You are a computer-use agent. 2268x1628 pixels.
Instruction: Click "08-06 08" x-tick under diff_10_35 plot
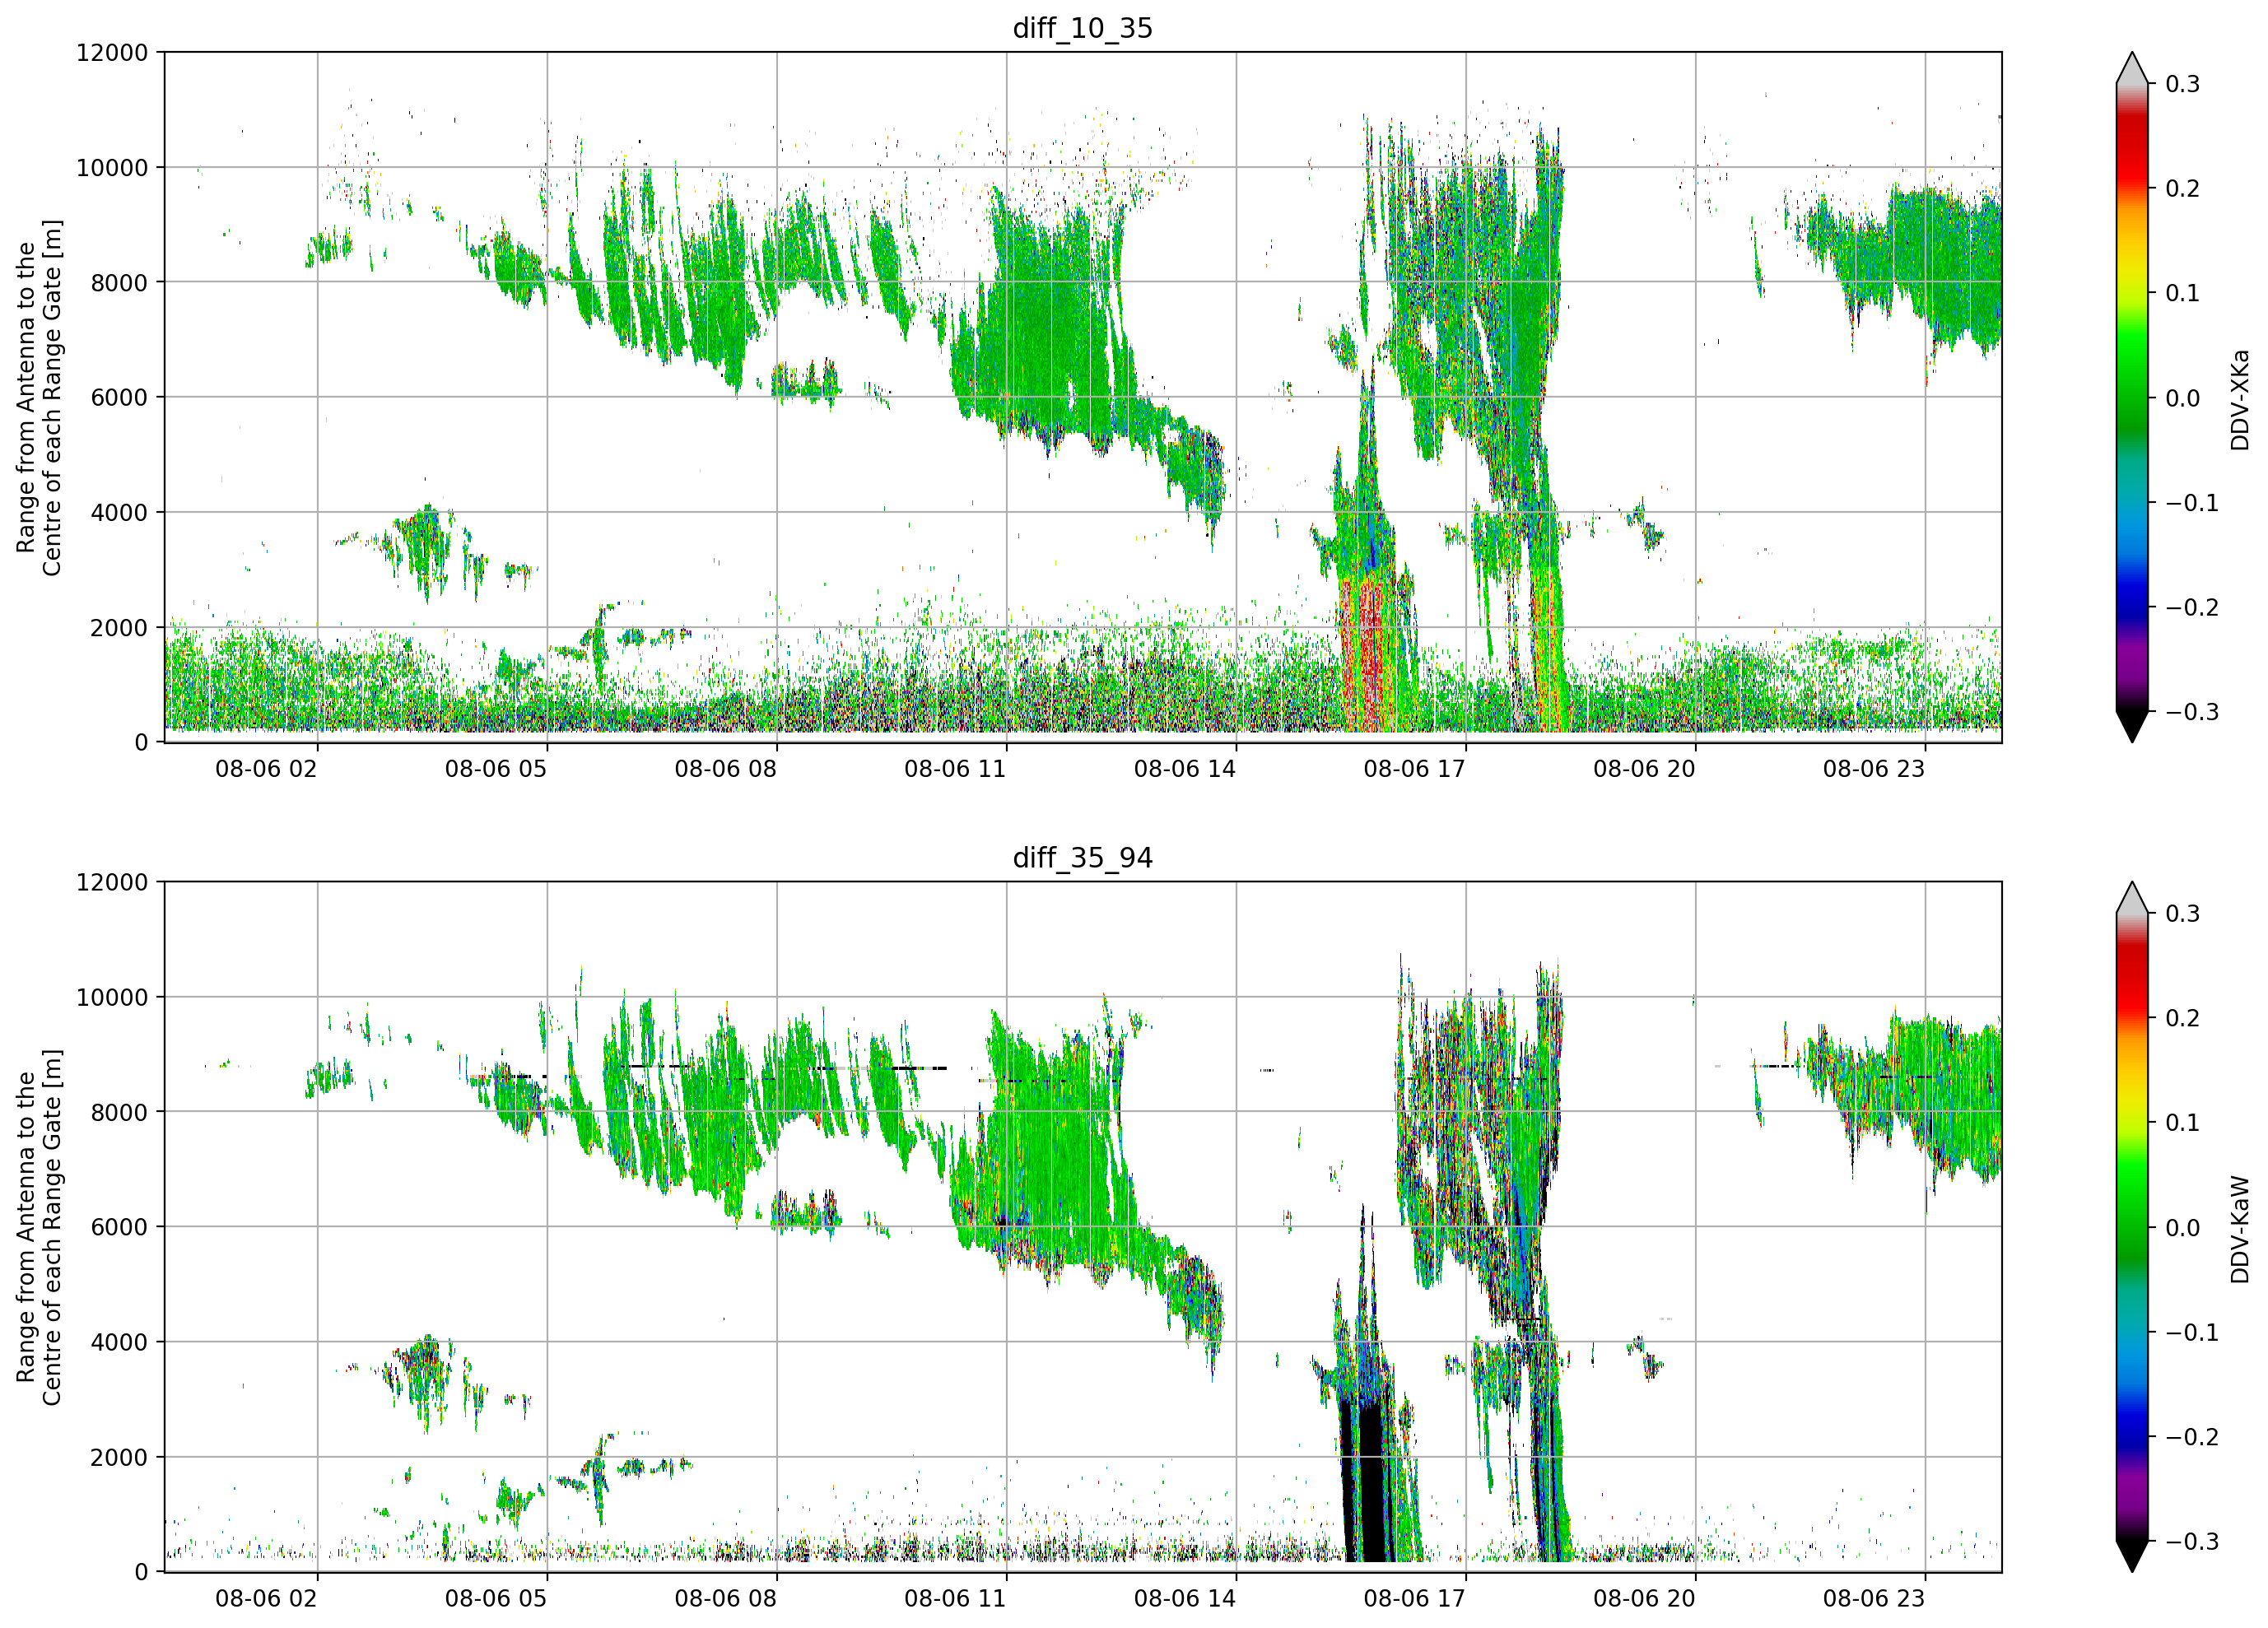point(725,769)
